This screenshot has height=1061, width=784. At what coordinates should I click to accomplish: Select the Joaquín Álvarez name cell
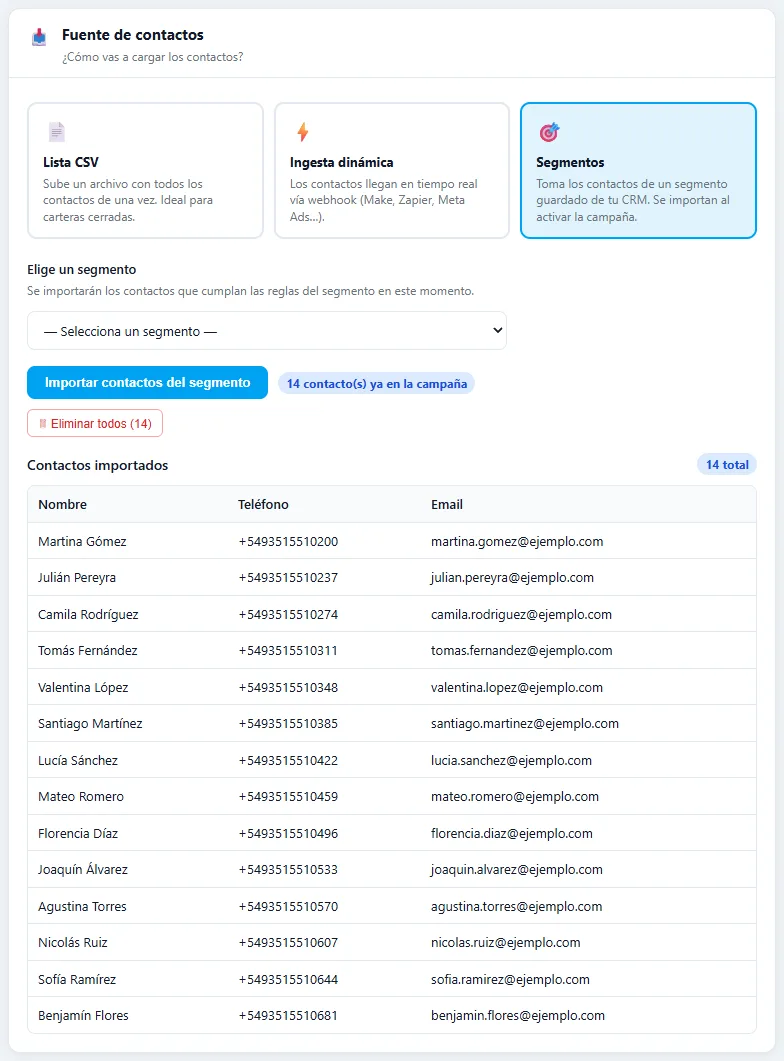point(83,870)
